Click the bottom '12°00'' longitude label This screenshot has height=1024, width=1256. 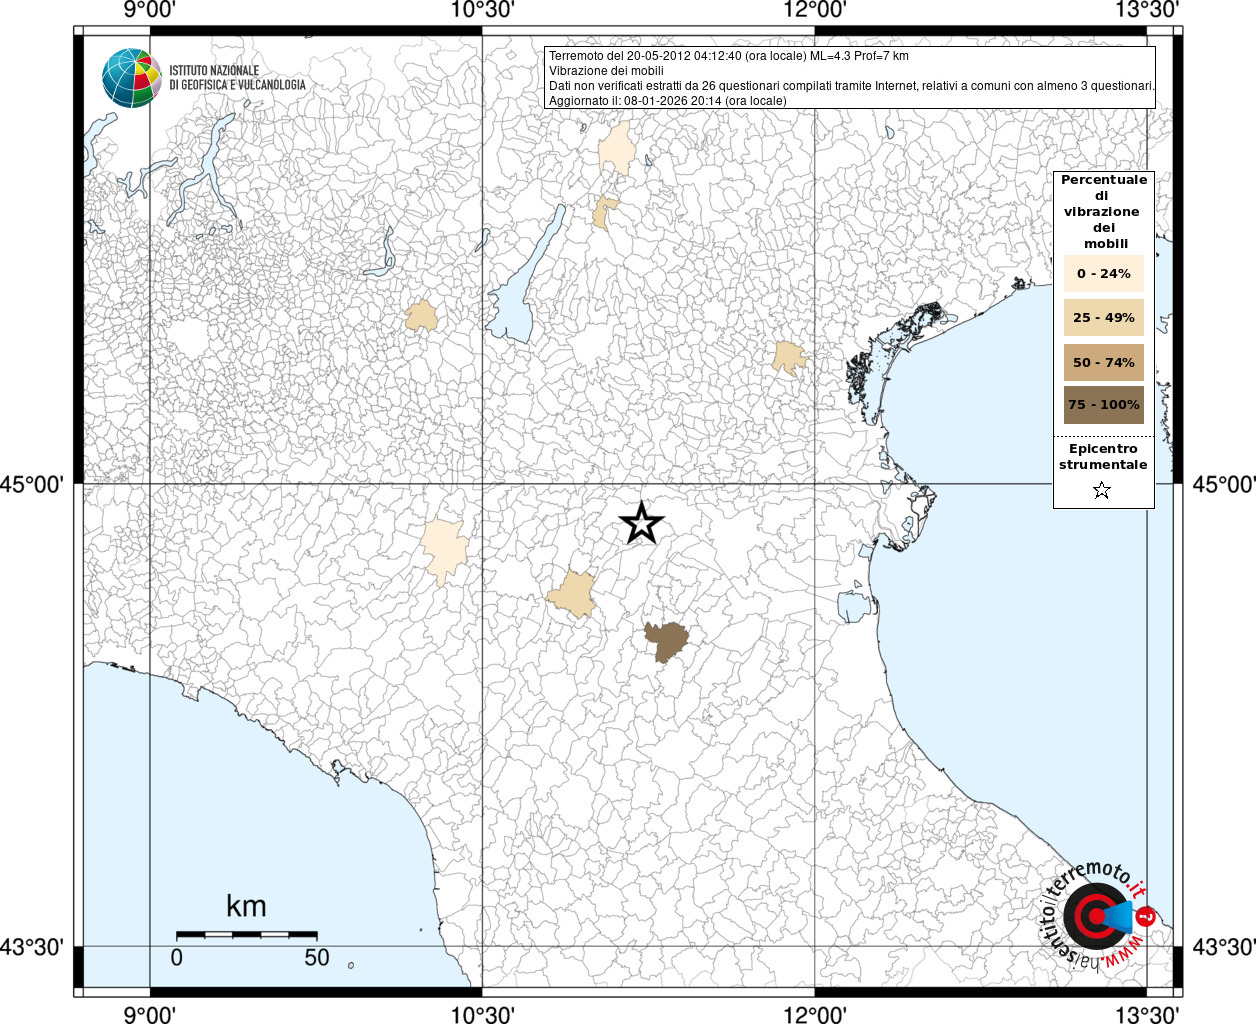pos(815,1014)
